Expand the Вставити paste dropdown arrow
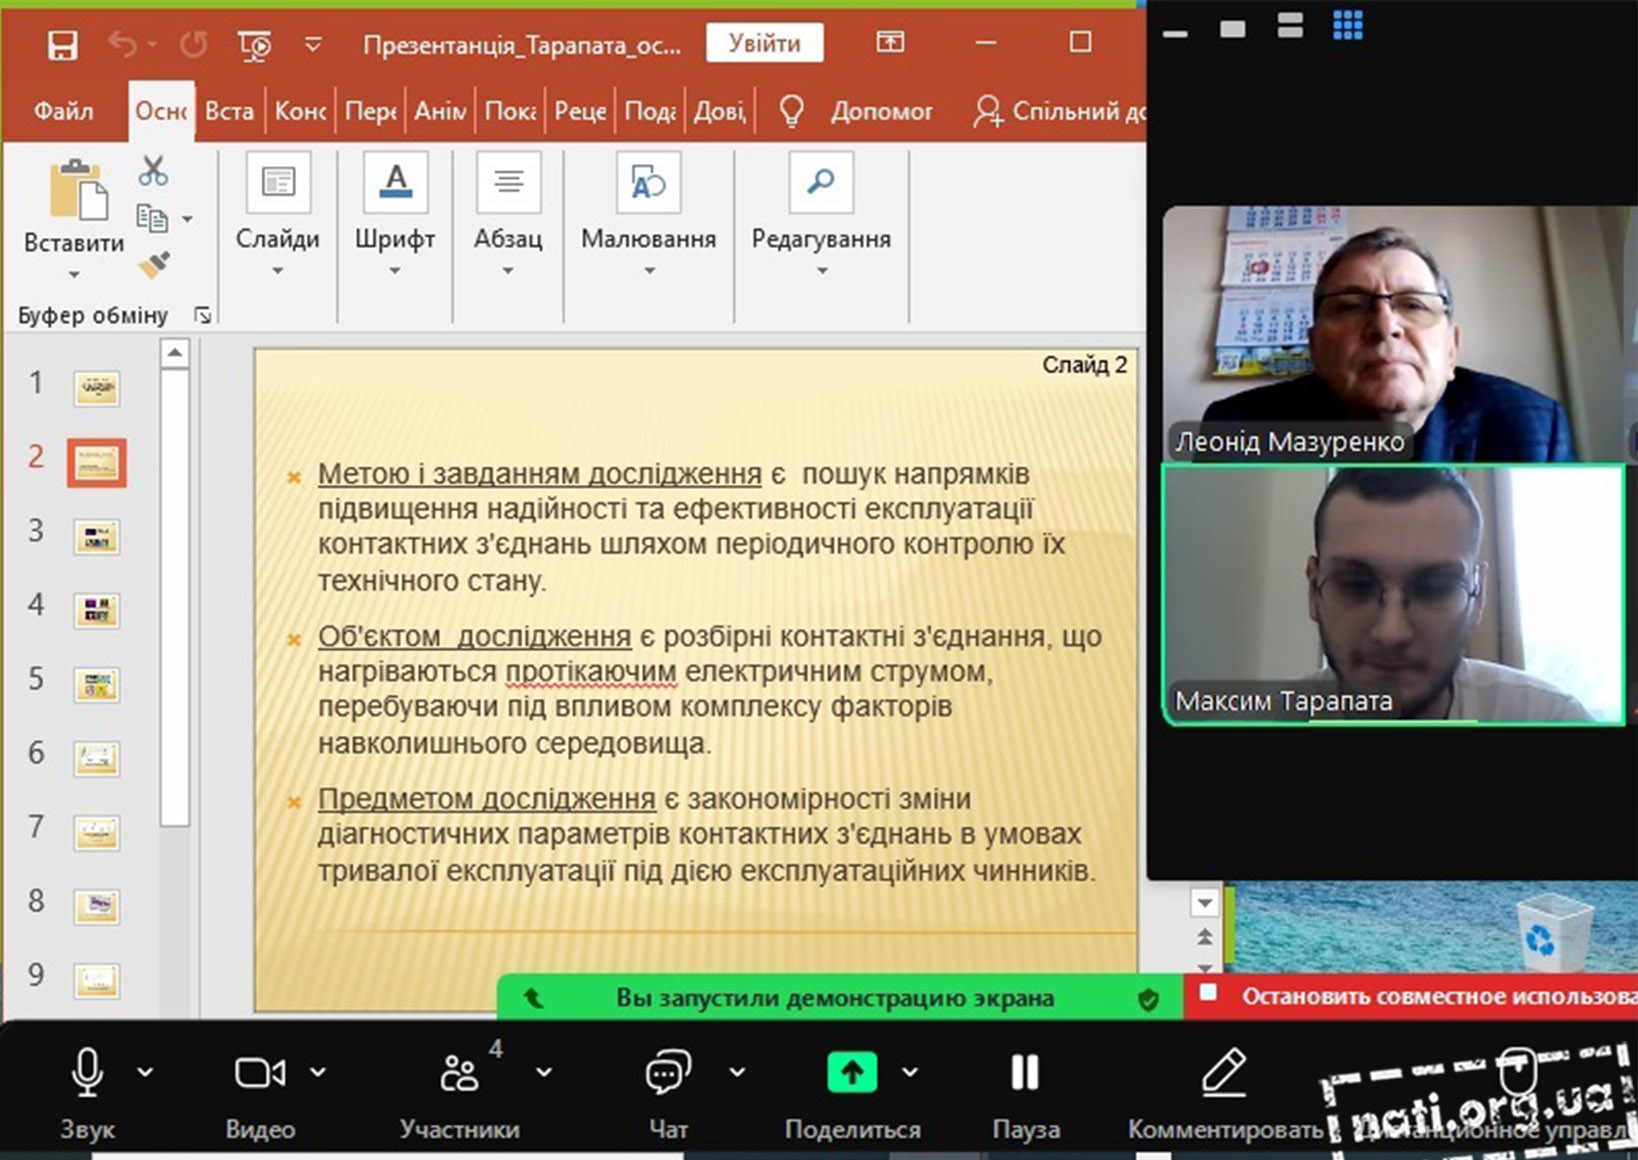Screen dimensions: 1638x1160 (x=73, y=274)
